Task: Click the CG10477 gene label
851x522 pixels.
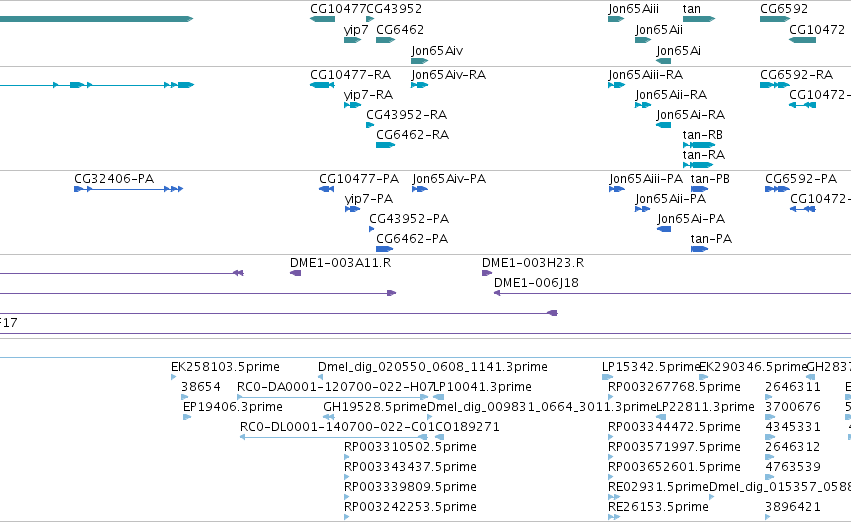Action: (338, 9)
